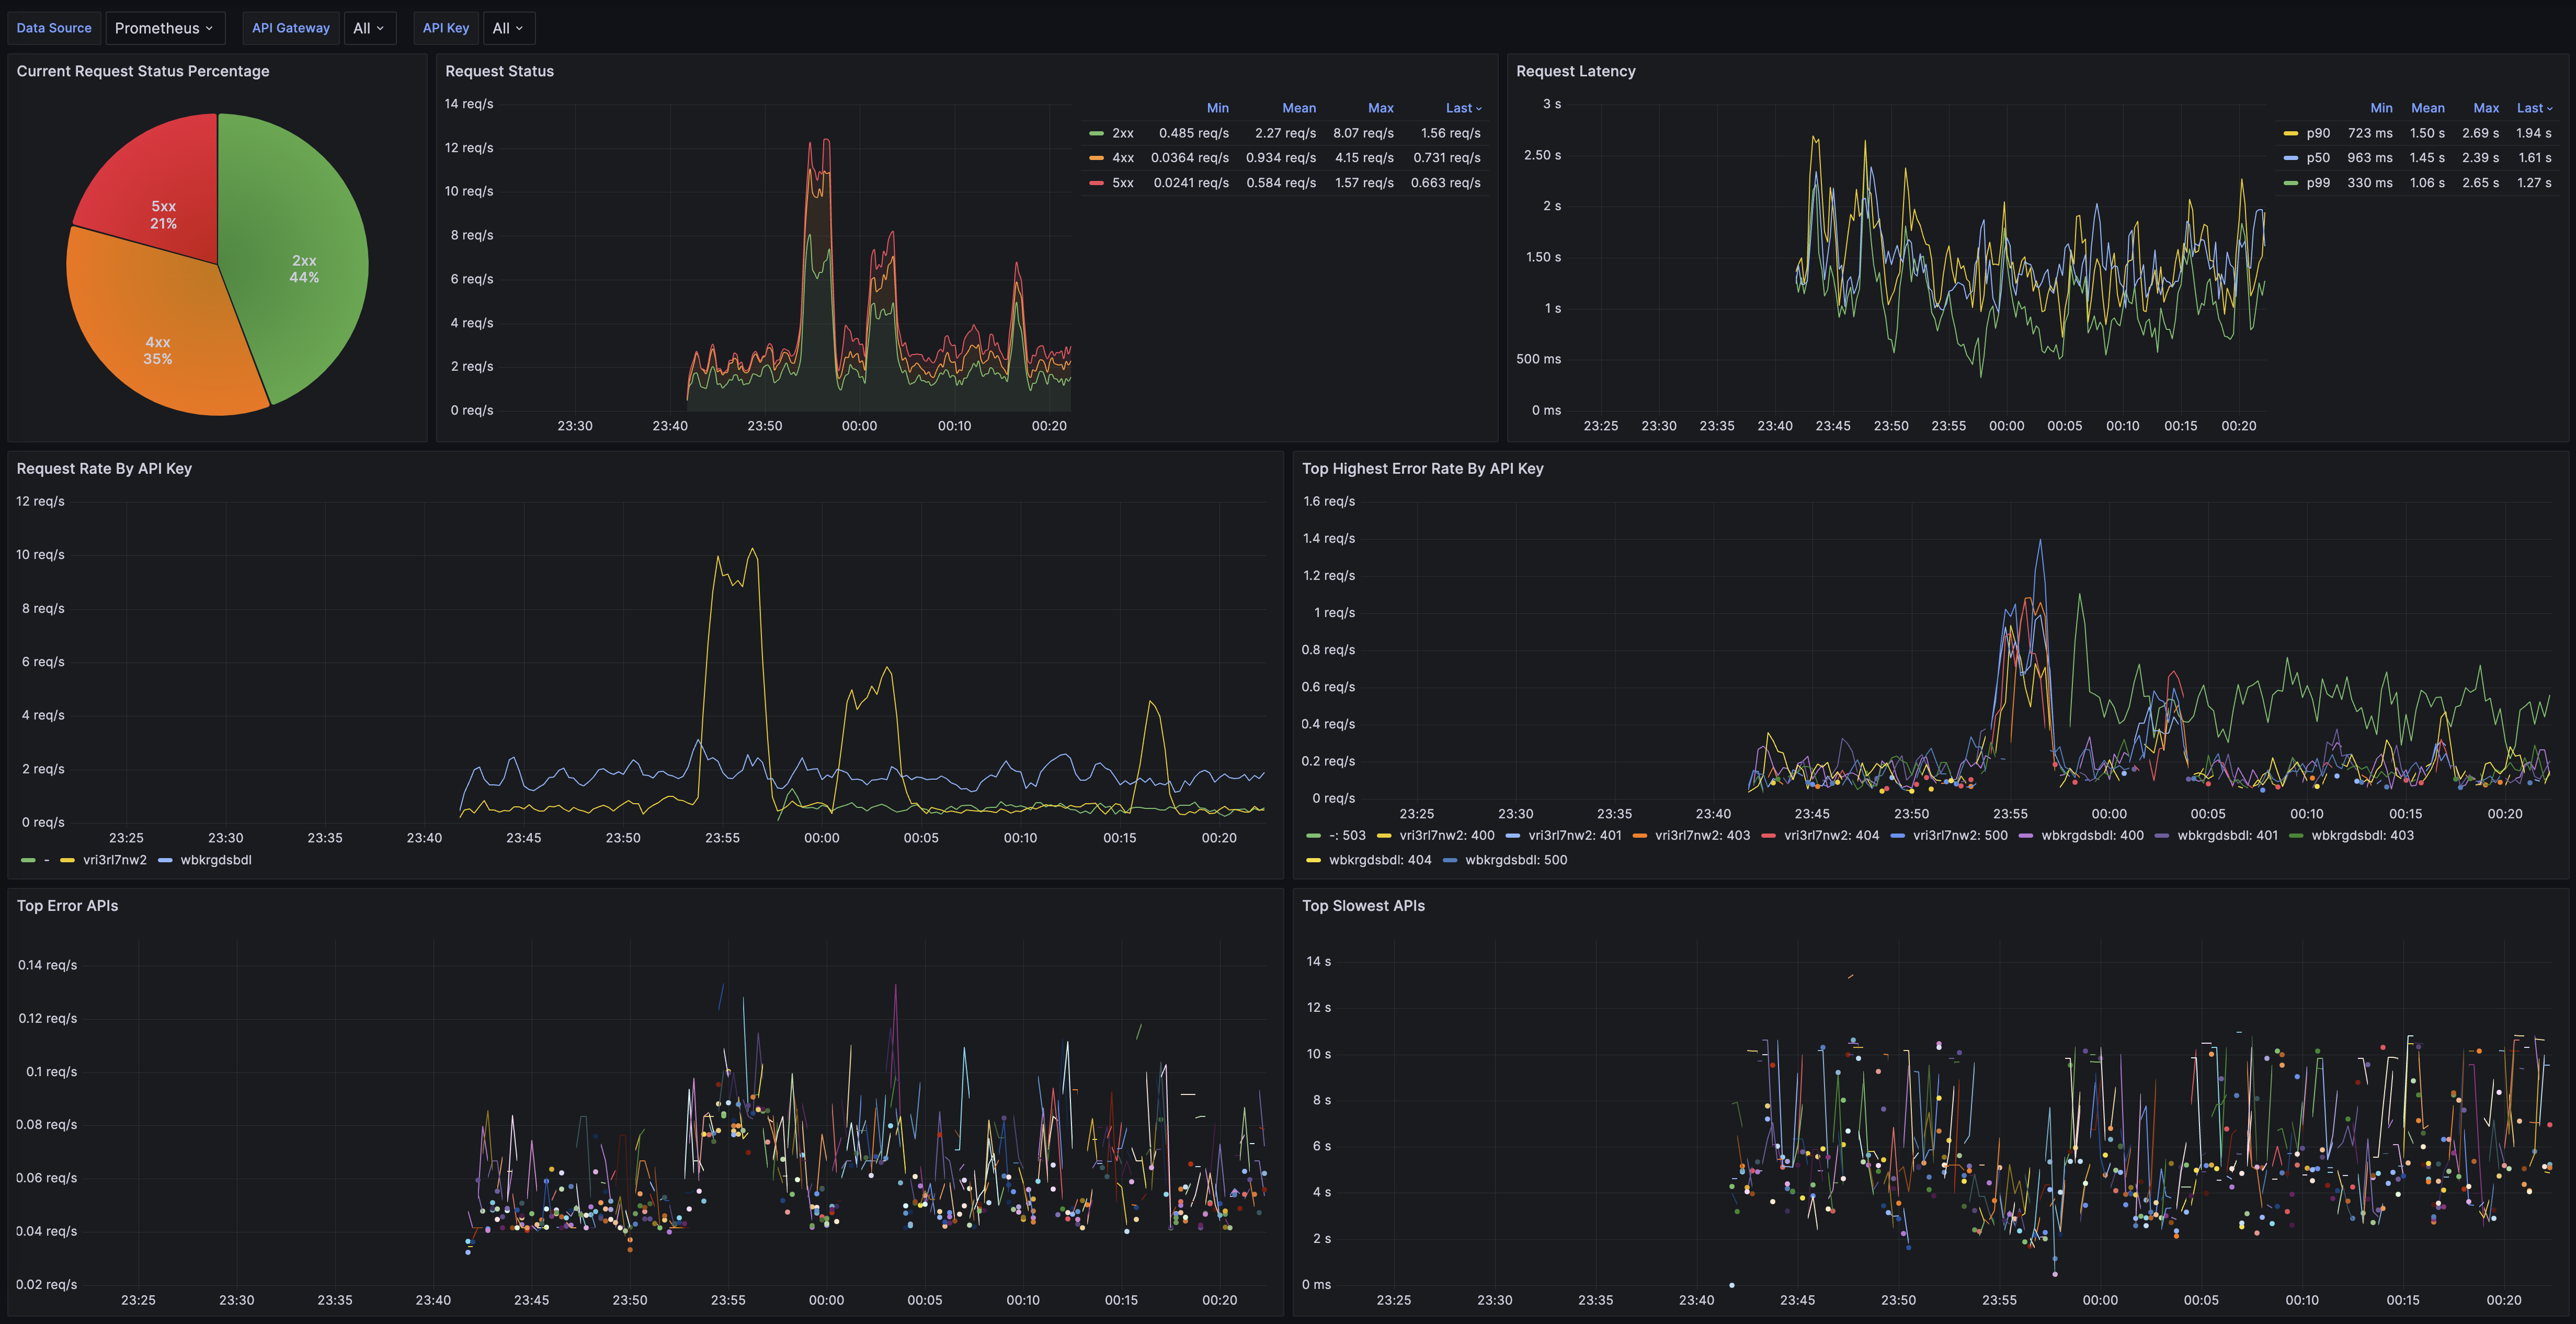Sort Request Latency legend by Last column
2576x1324 pixels.
coord(2534,108)
